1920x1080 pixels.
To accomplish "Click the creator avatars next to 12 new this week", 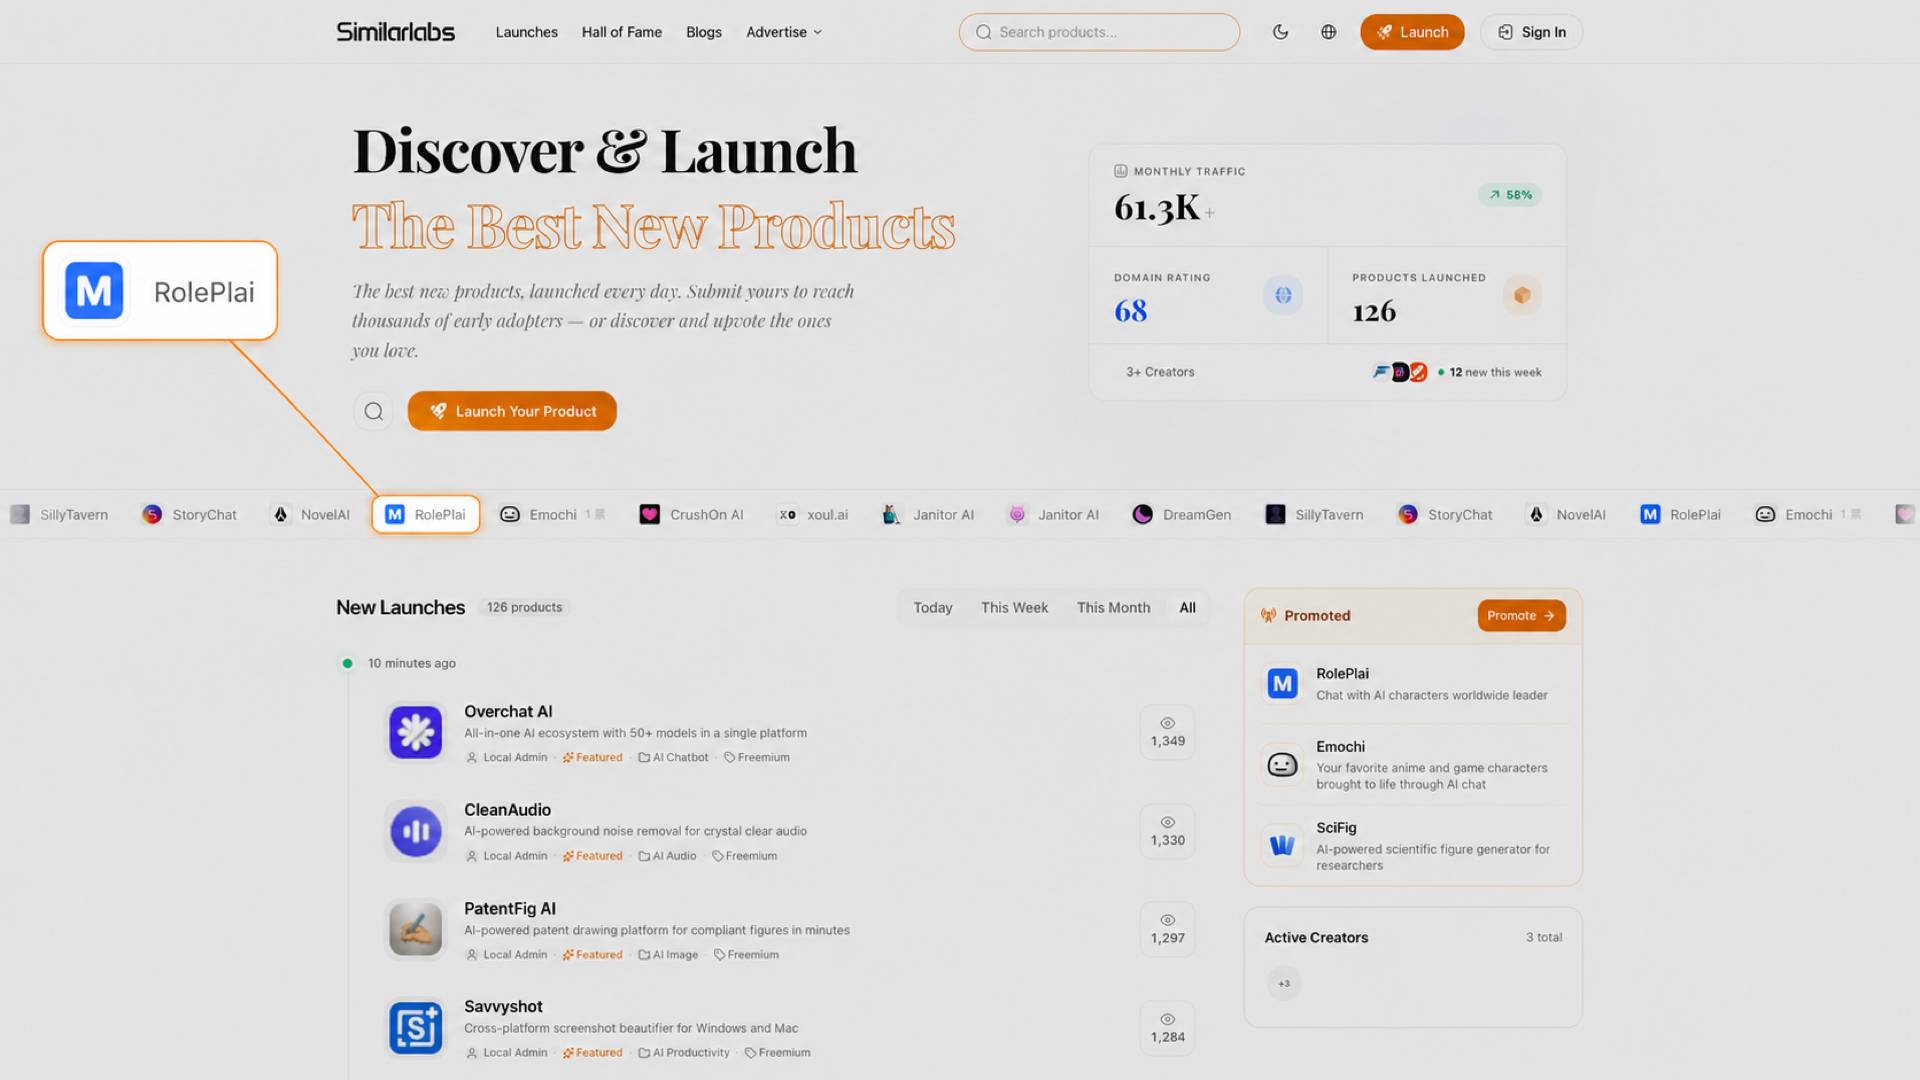I will pyautogui.click(x=1400, y=372).
